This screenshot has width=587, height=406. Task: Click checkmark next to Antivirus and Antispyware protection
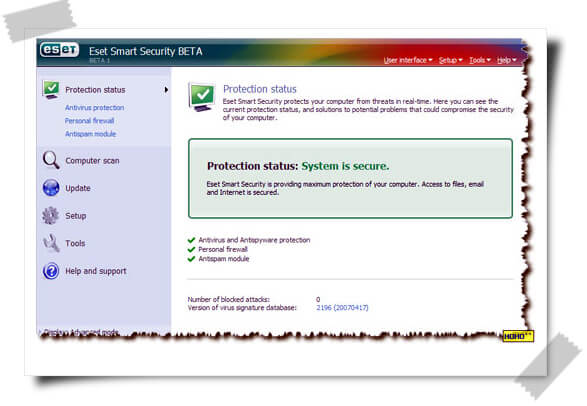(191, 240)
